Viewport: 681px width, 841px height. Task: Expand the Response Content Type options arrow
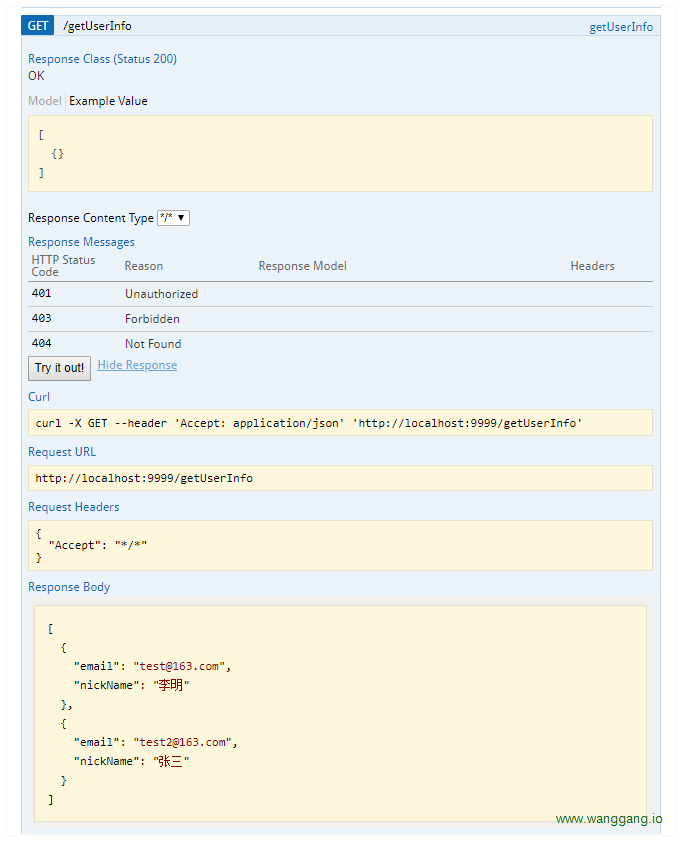(183, 218)
